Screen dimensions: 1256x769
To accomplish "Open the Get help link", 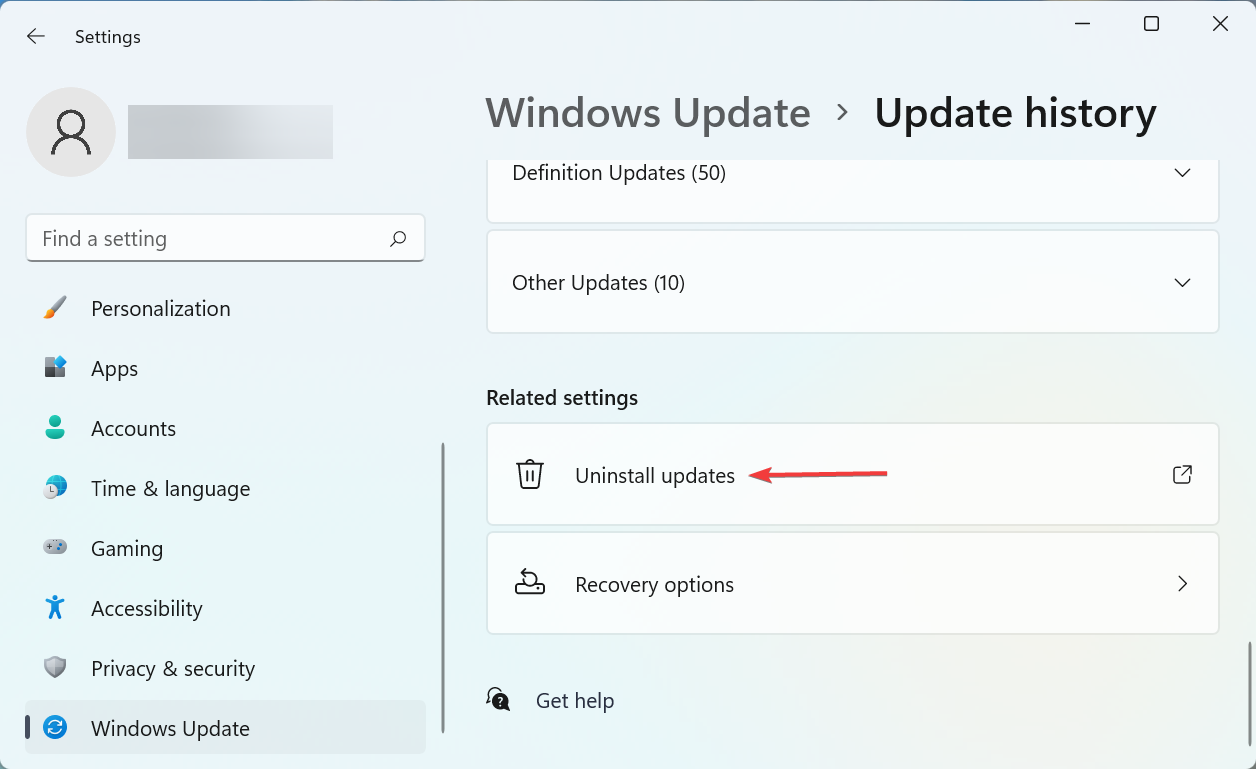I will 575,701.
